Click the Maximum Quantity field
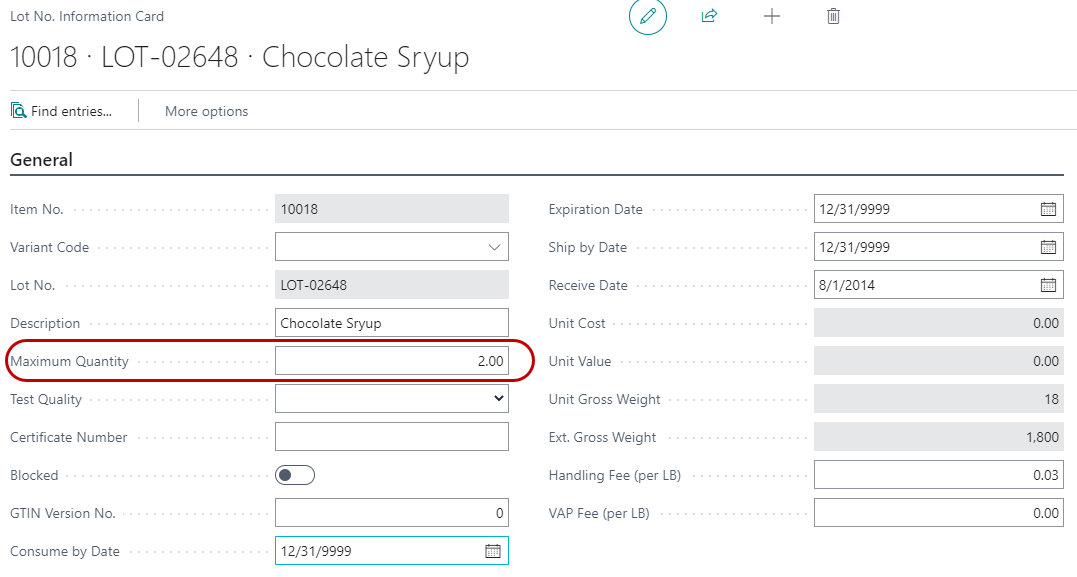The image size is (1077, 577). [x=391, y=361]
